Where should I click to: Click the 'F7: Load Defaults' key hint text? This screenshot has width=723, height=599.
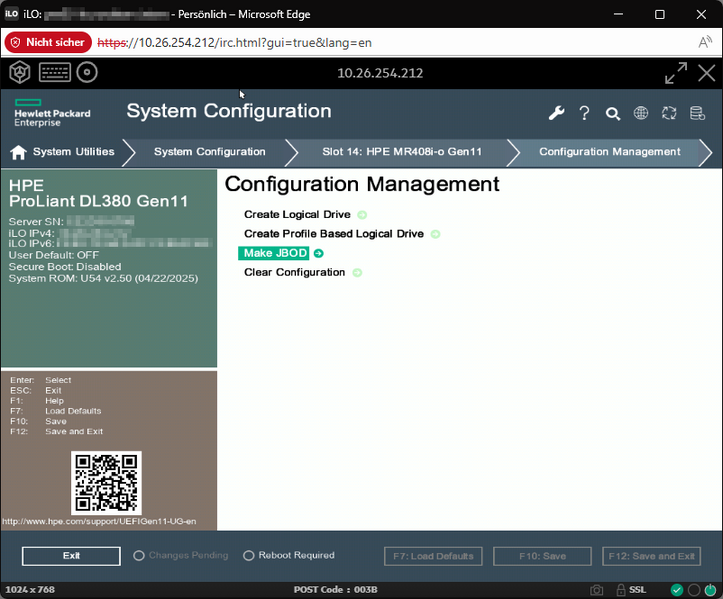(55, 411)
